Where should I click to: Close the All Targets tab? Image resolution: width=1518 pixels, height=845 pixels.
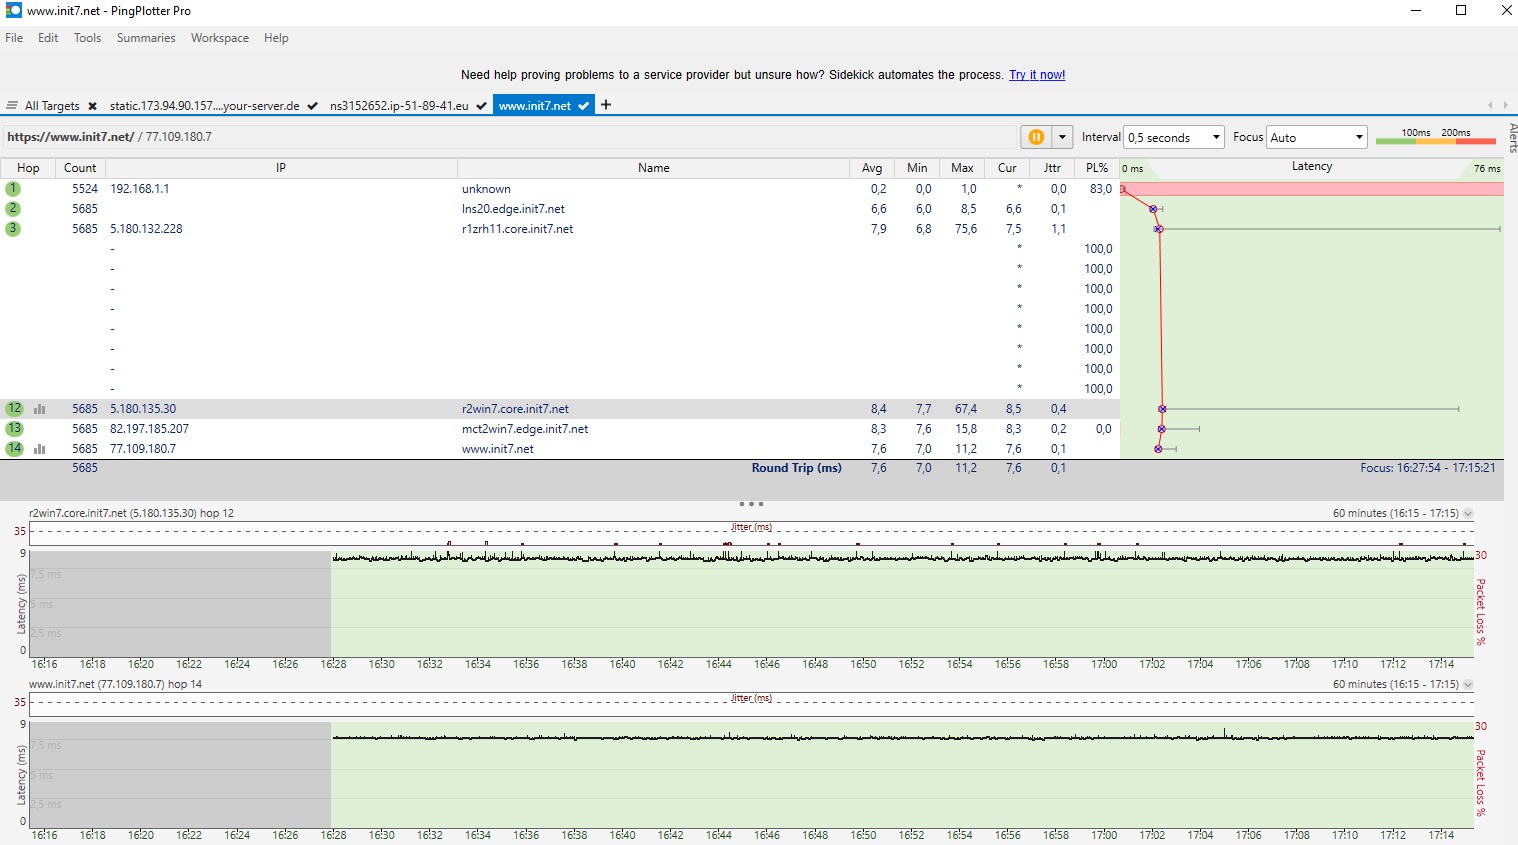(x=92, y=106)
